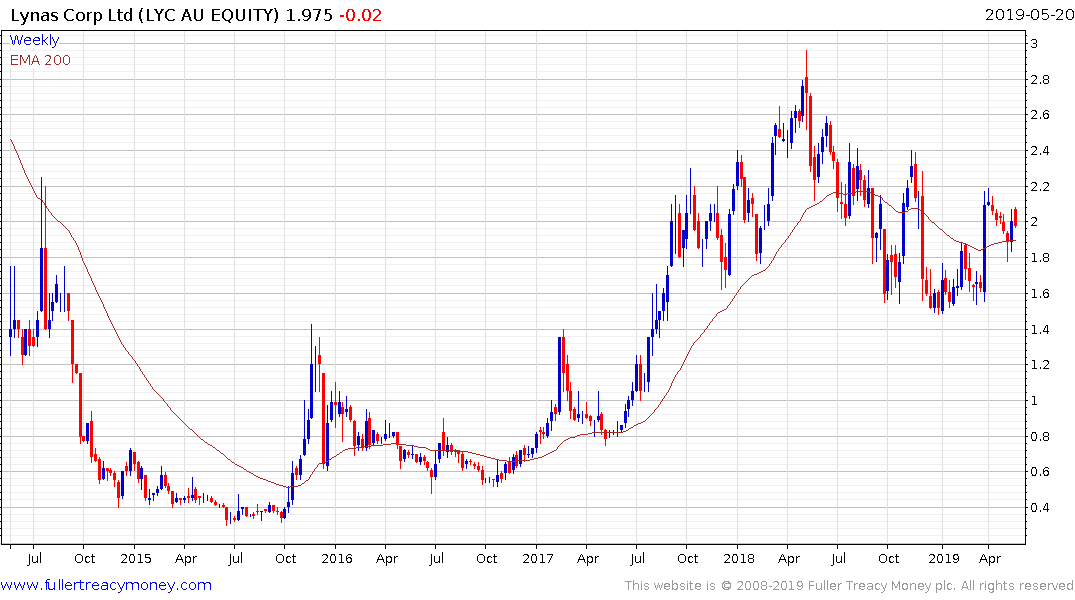Image resolution: width=1075 pixels, height=600 pixels.
Task: Select the '2015' x-axis label
Action: pos(136,559)
